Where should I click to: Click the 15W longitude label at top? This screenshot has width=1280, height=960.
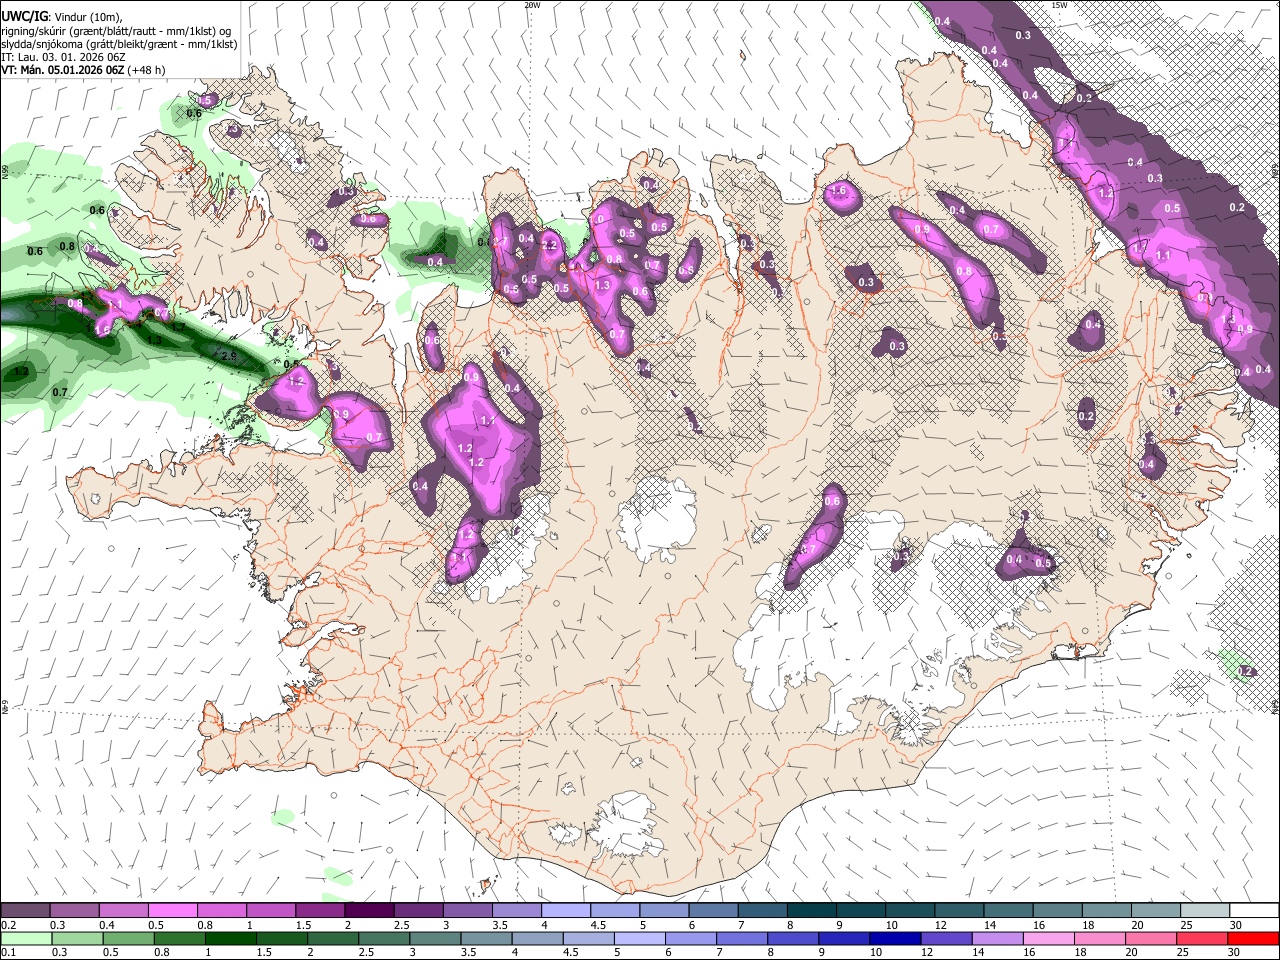click(x=1059, y=5)
